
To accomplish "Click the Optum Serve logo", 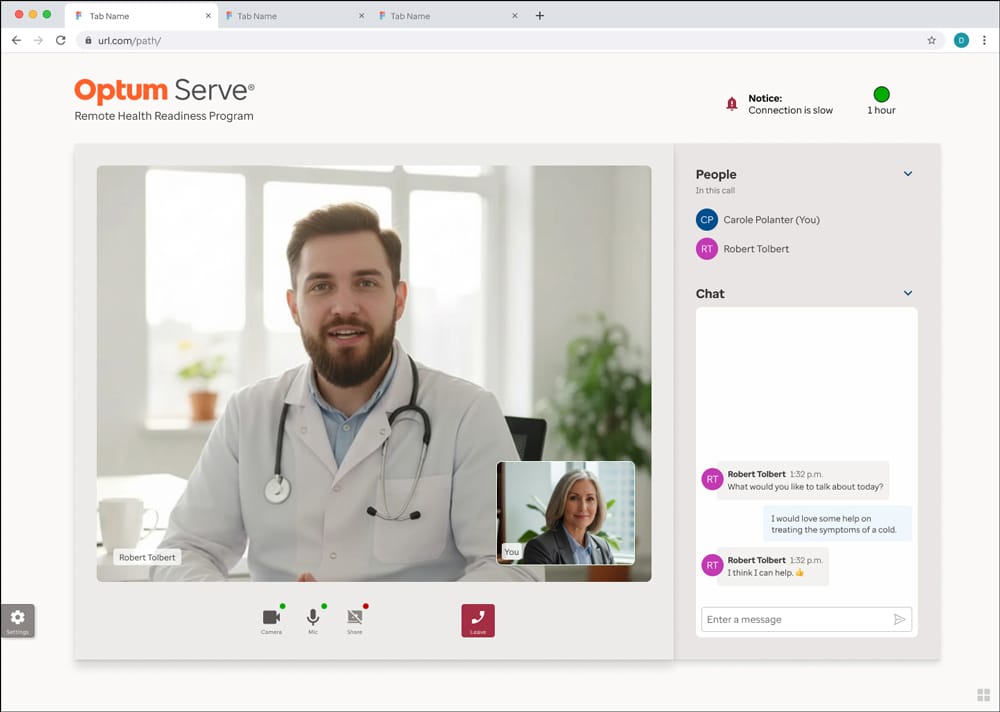I will pyautogui.click(x=164, y=91).
